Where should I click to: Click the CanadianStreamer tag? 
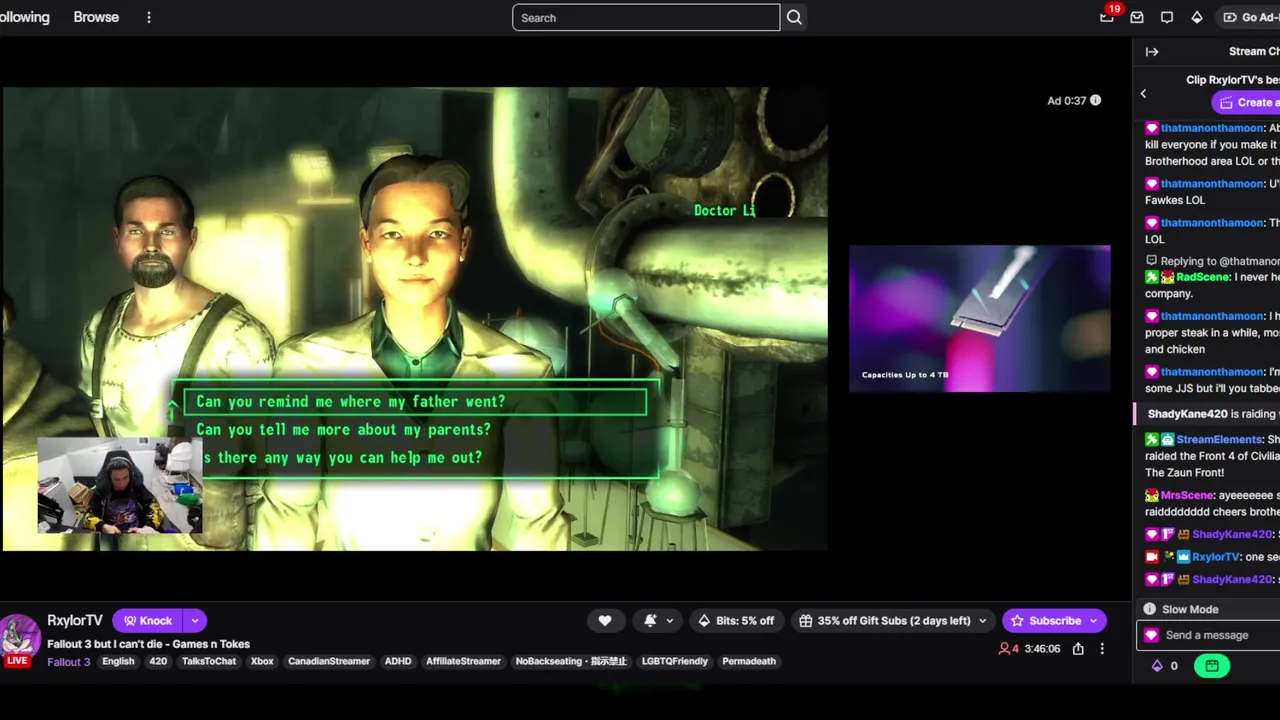pos(329,662)
